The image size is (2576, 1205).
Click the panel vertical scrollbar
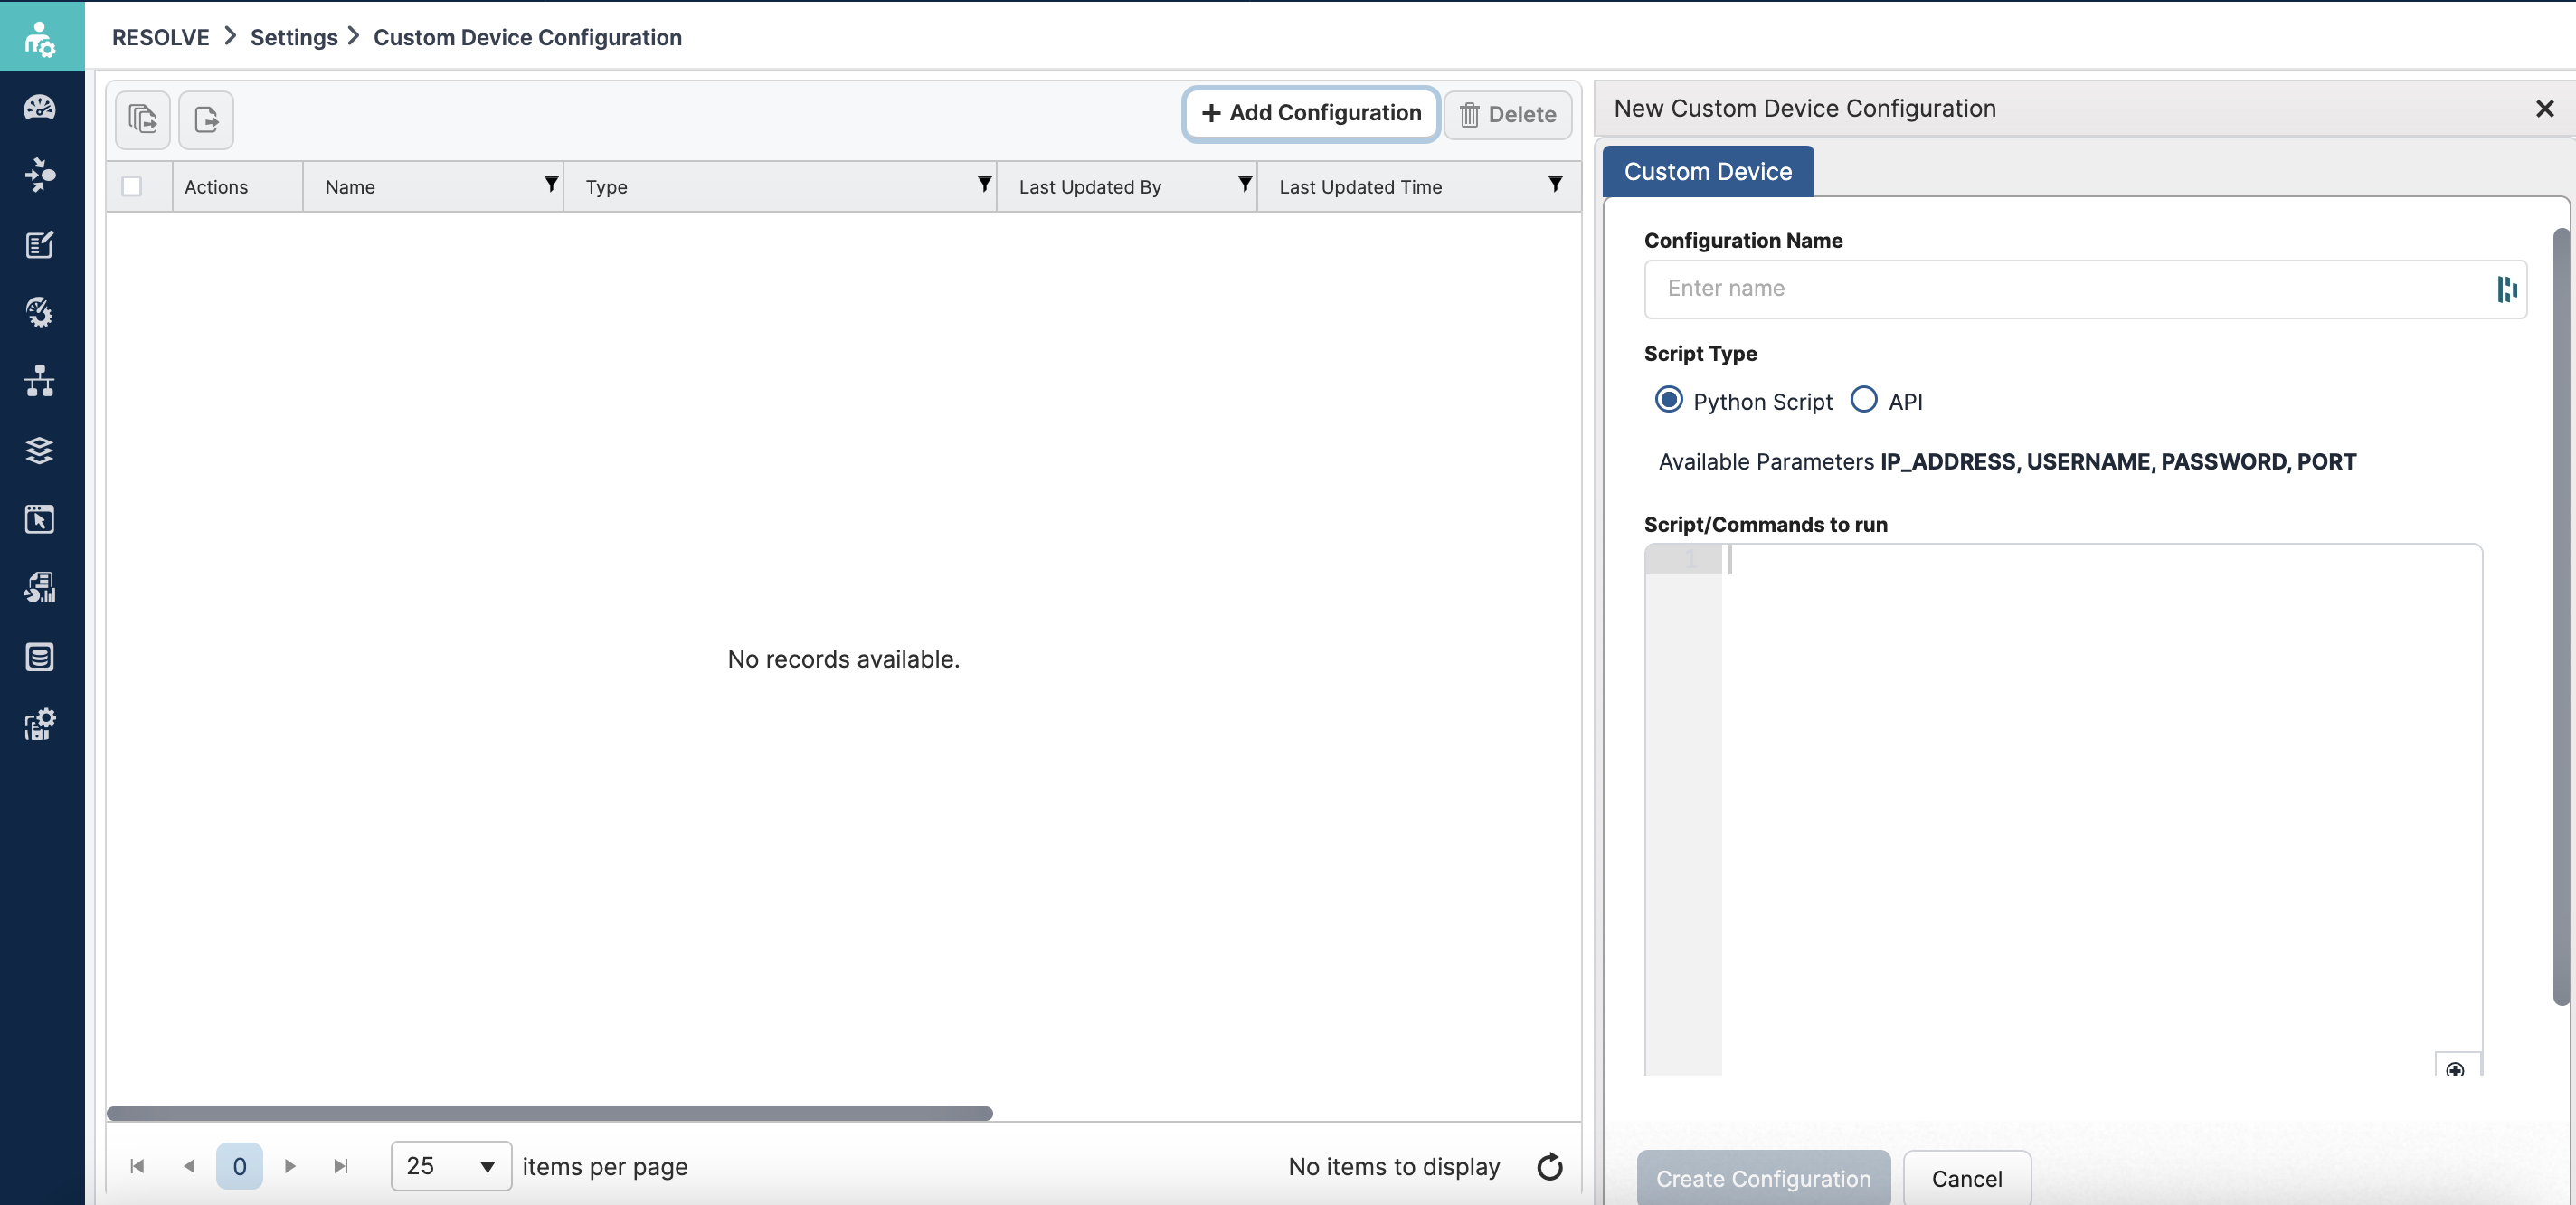[2560, 616]
